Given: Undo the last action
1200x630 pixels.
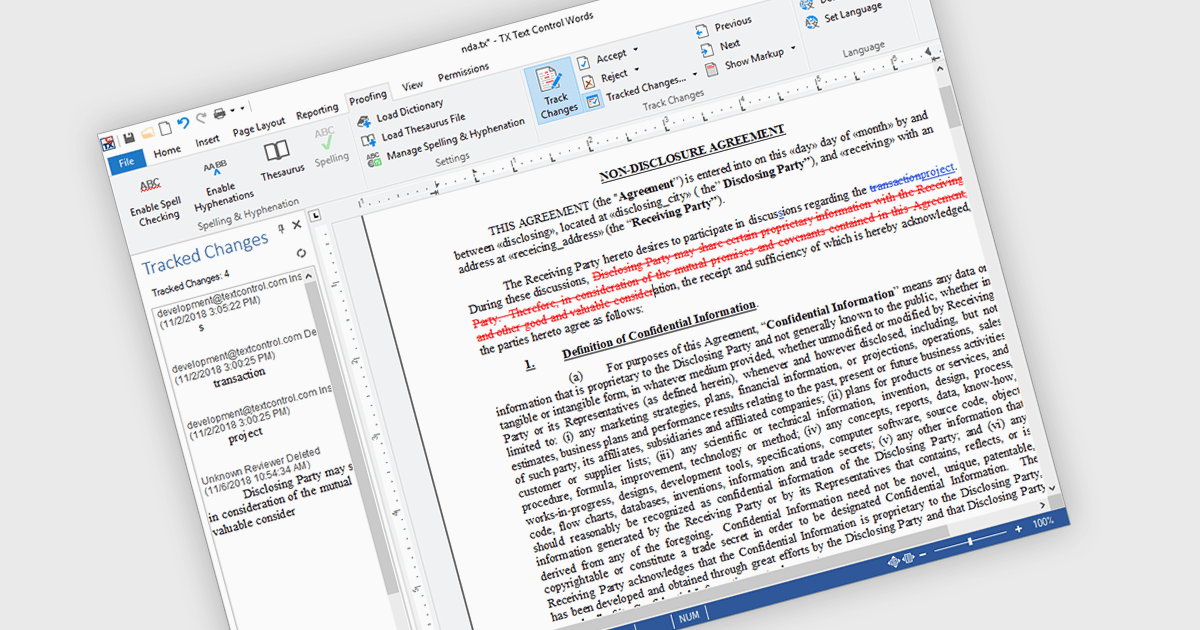Looking at the screenshot, I should 183,123.
